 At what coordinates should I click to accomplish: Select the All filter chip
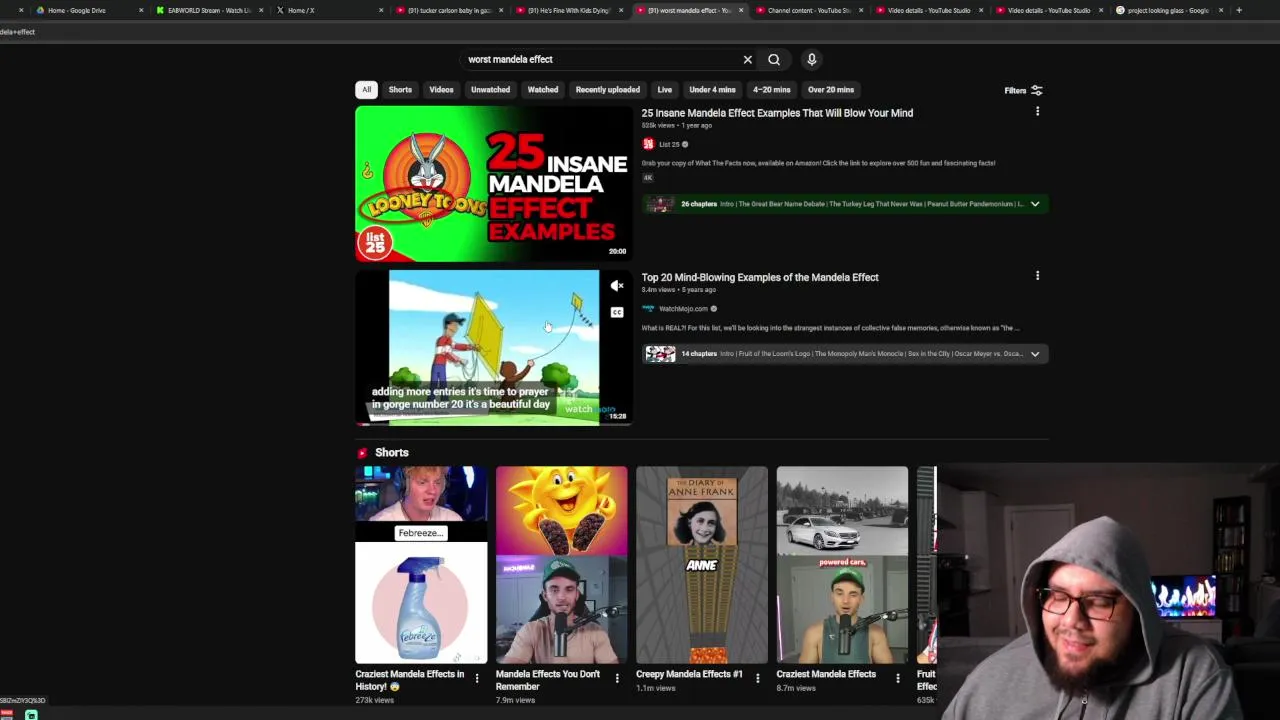click(x=366, y=90)
